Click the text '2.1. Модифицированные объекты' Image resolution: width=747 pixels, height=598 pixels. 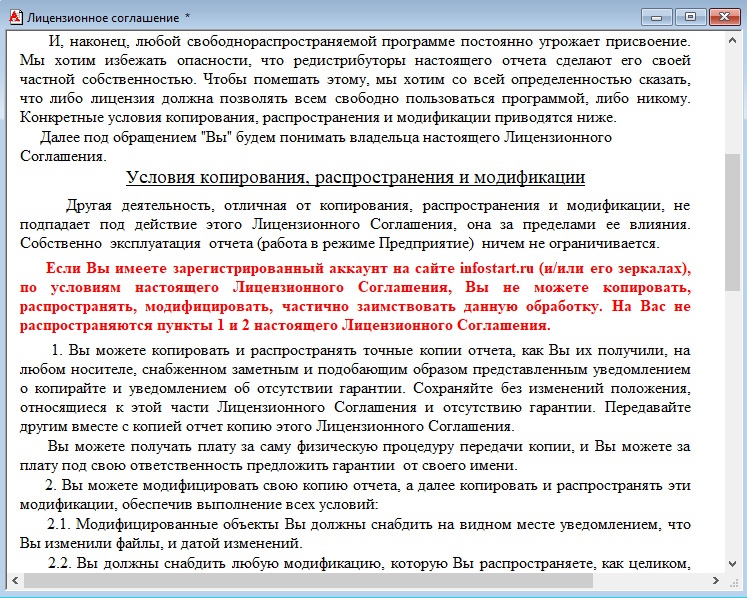[x=162, y=524]
